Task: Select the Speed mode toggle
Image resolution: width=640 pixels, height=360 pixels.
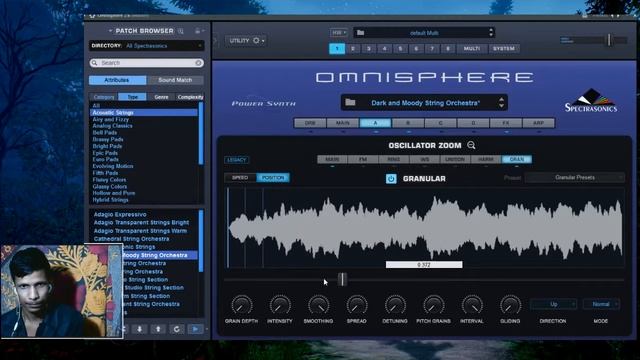Action: (240, 178)
